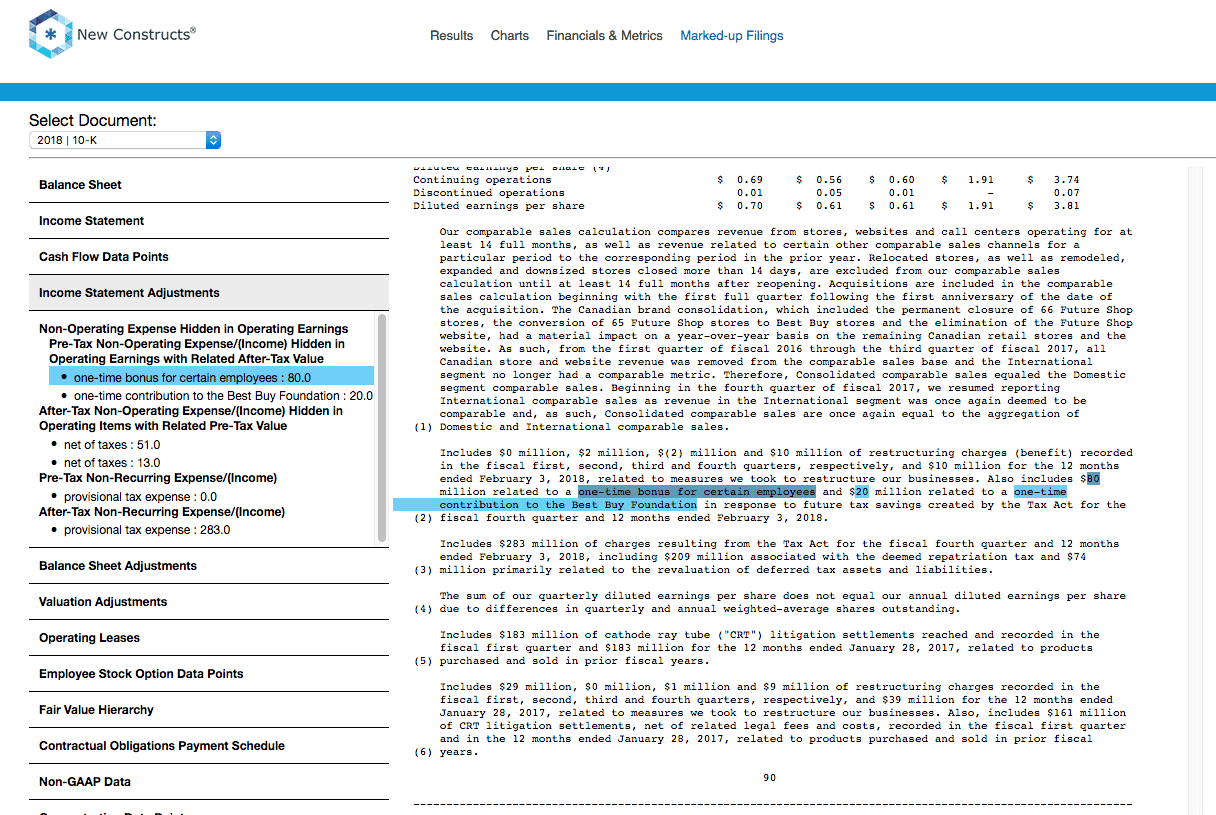The height and width of the screenshot is (815, 1216).
Task: Select Best Buy Foundation contribution : 20.0 item
Action: [223, 396]
